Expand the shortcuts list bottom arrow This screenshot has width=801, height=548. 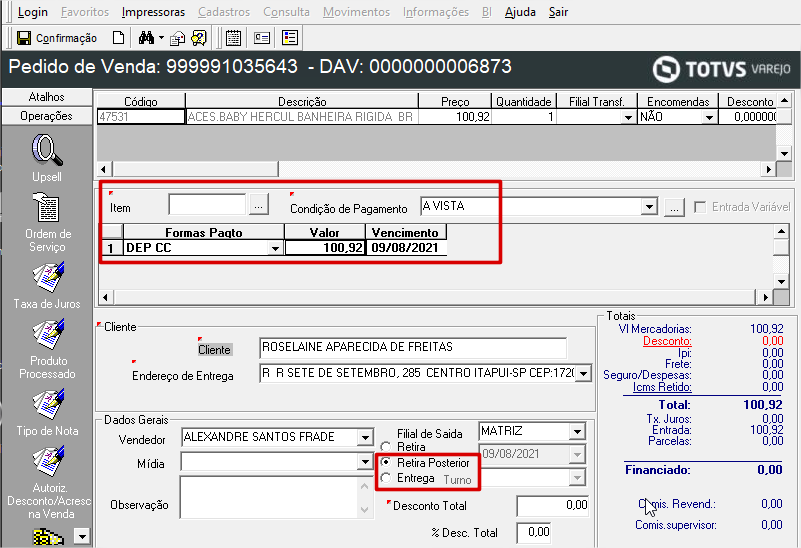tap(82, 536)
